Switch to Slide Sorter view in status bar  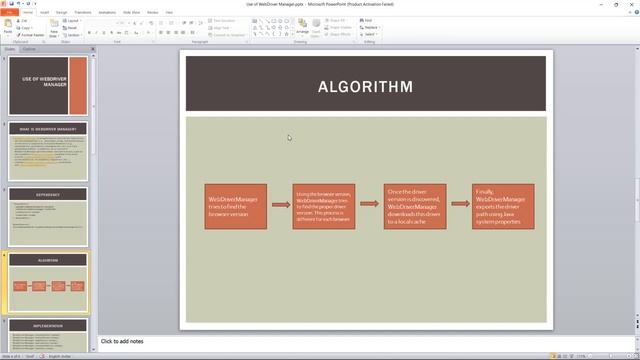[x=559, y=356]
